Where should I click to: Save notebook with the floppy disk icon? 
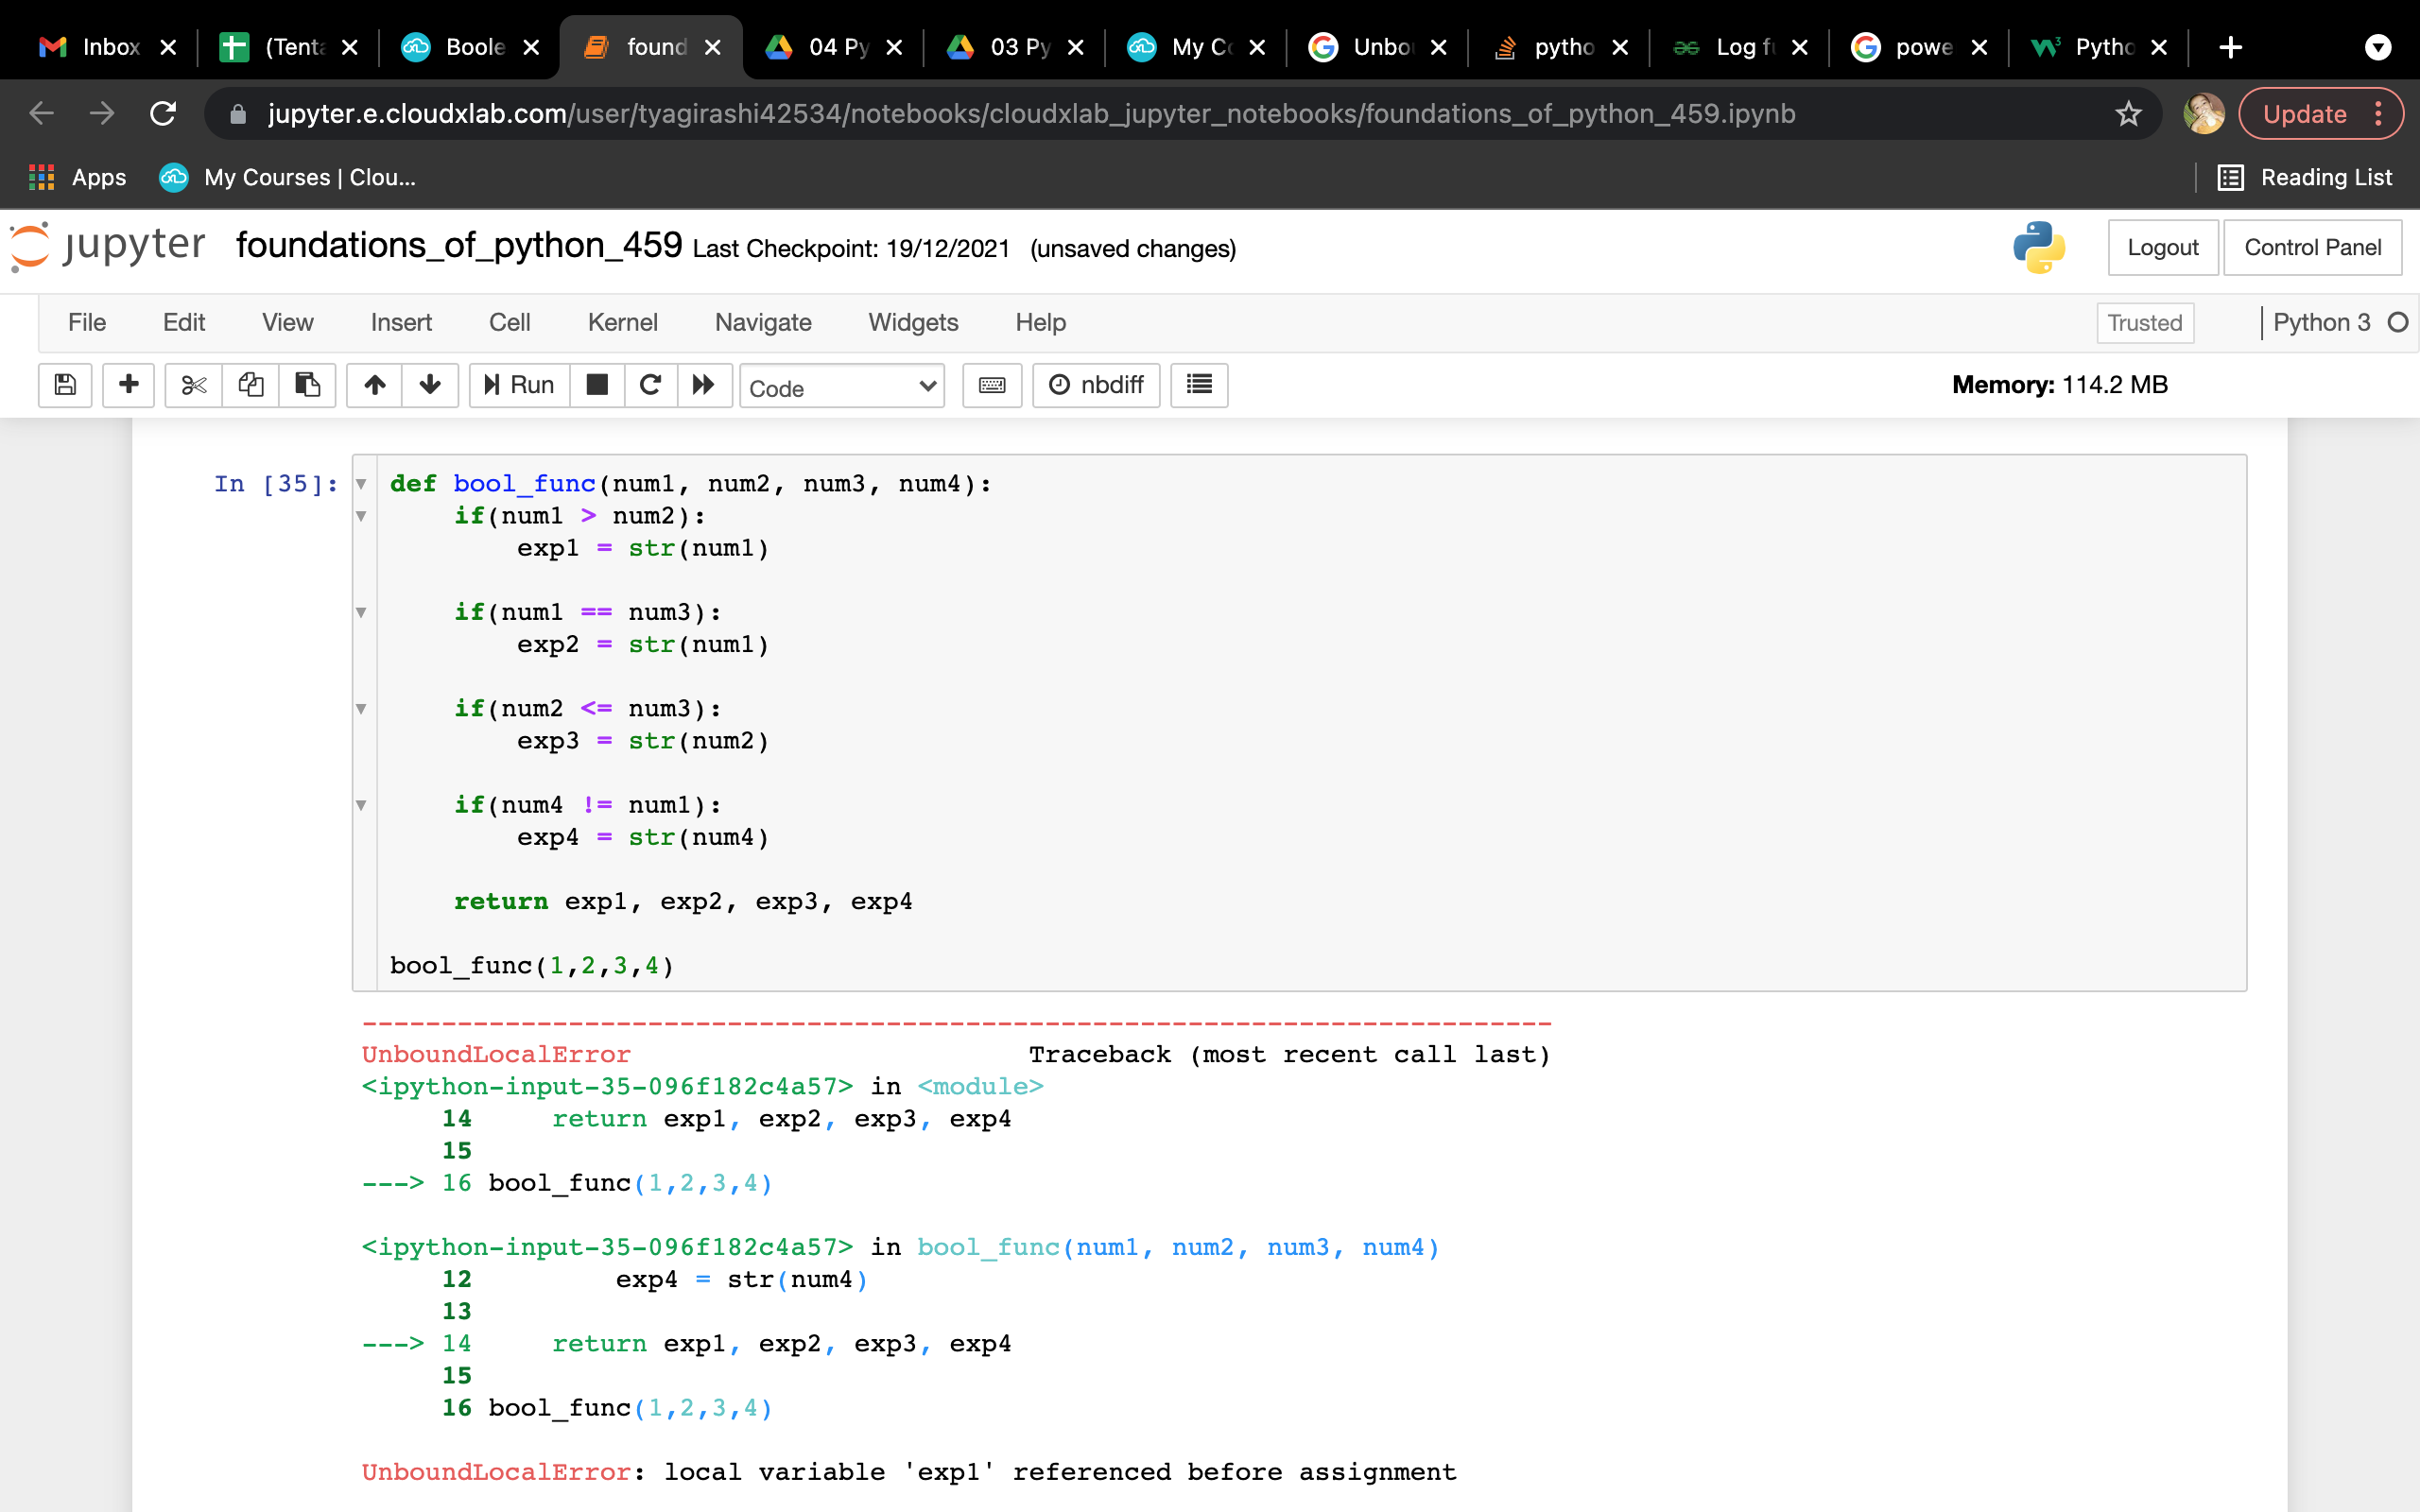[65, 385]
